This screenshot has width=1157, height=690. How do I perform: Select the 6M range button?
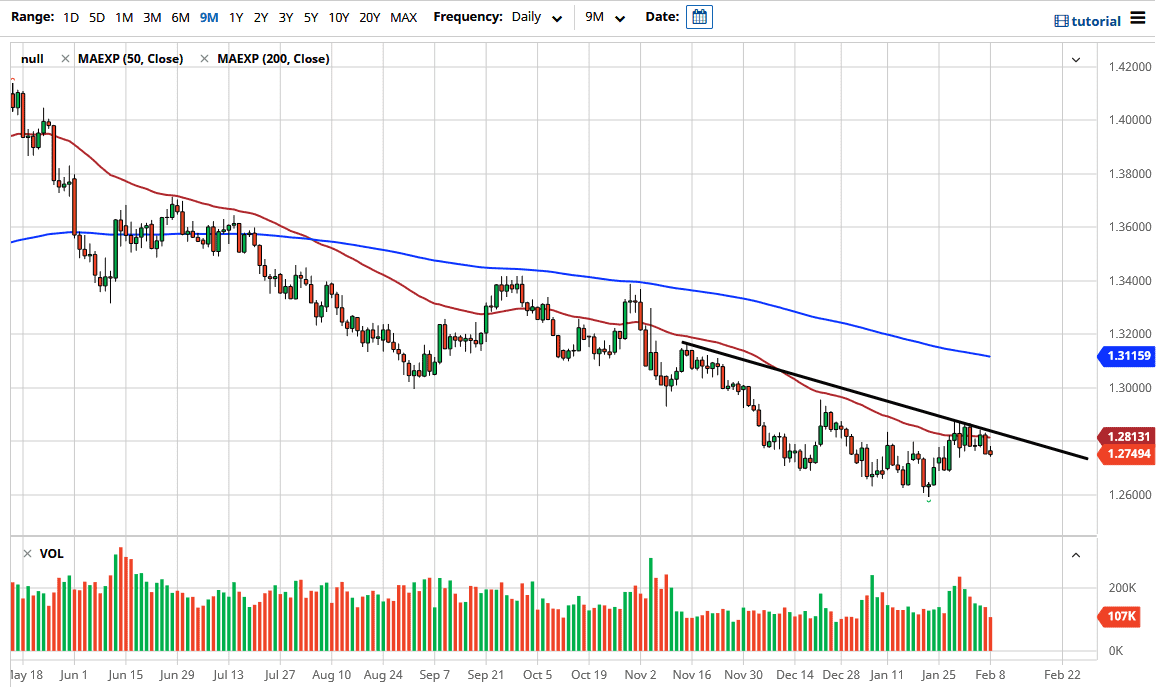pyautogui.click(x=180, y=16)
